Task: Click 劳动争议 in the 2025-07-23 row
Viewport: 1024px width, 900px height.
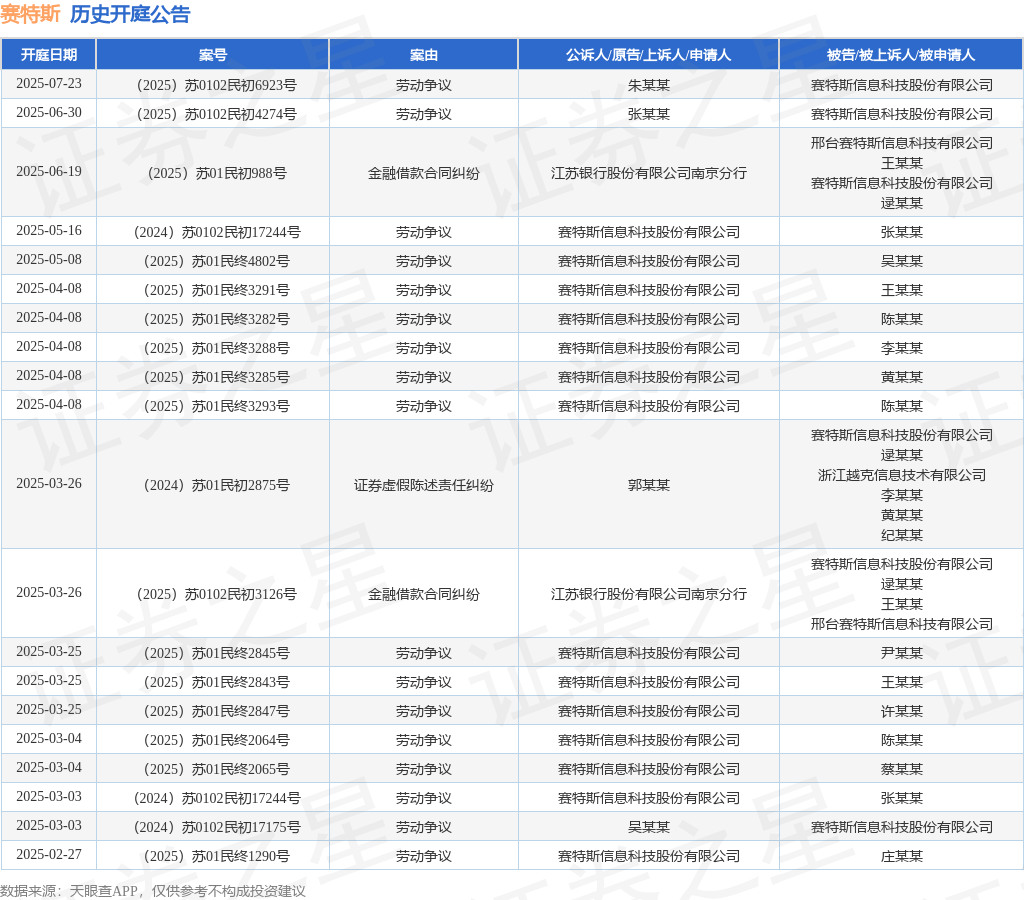Action: [423, 85]
